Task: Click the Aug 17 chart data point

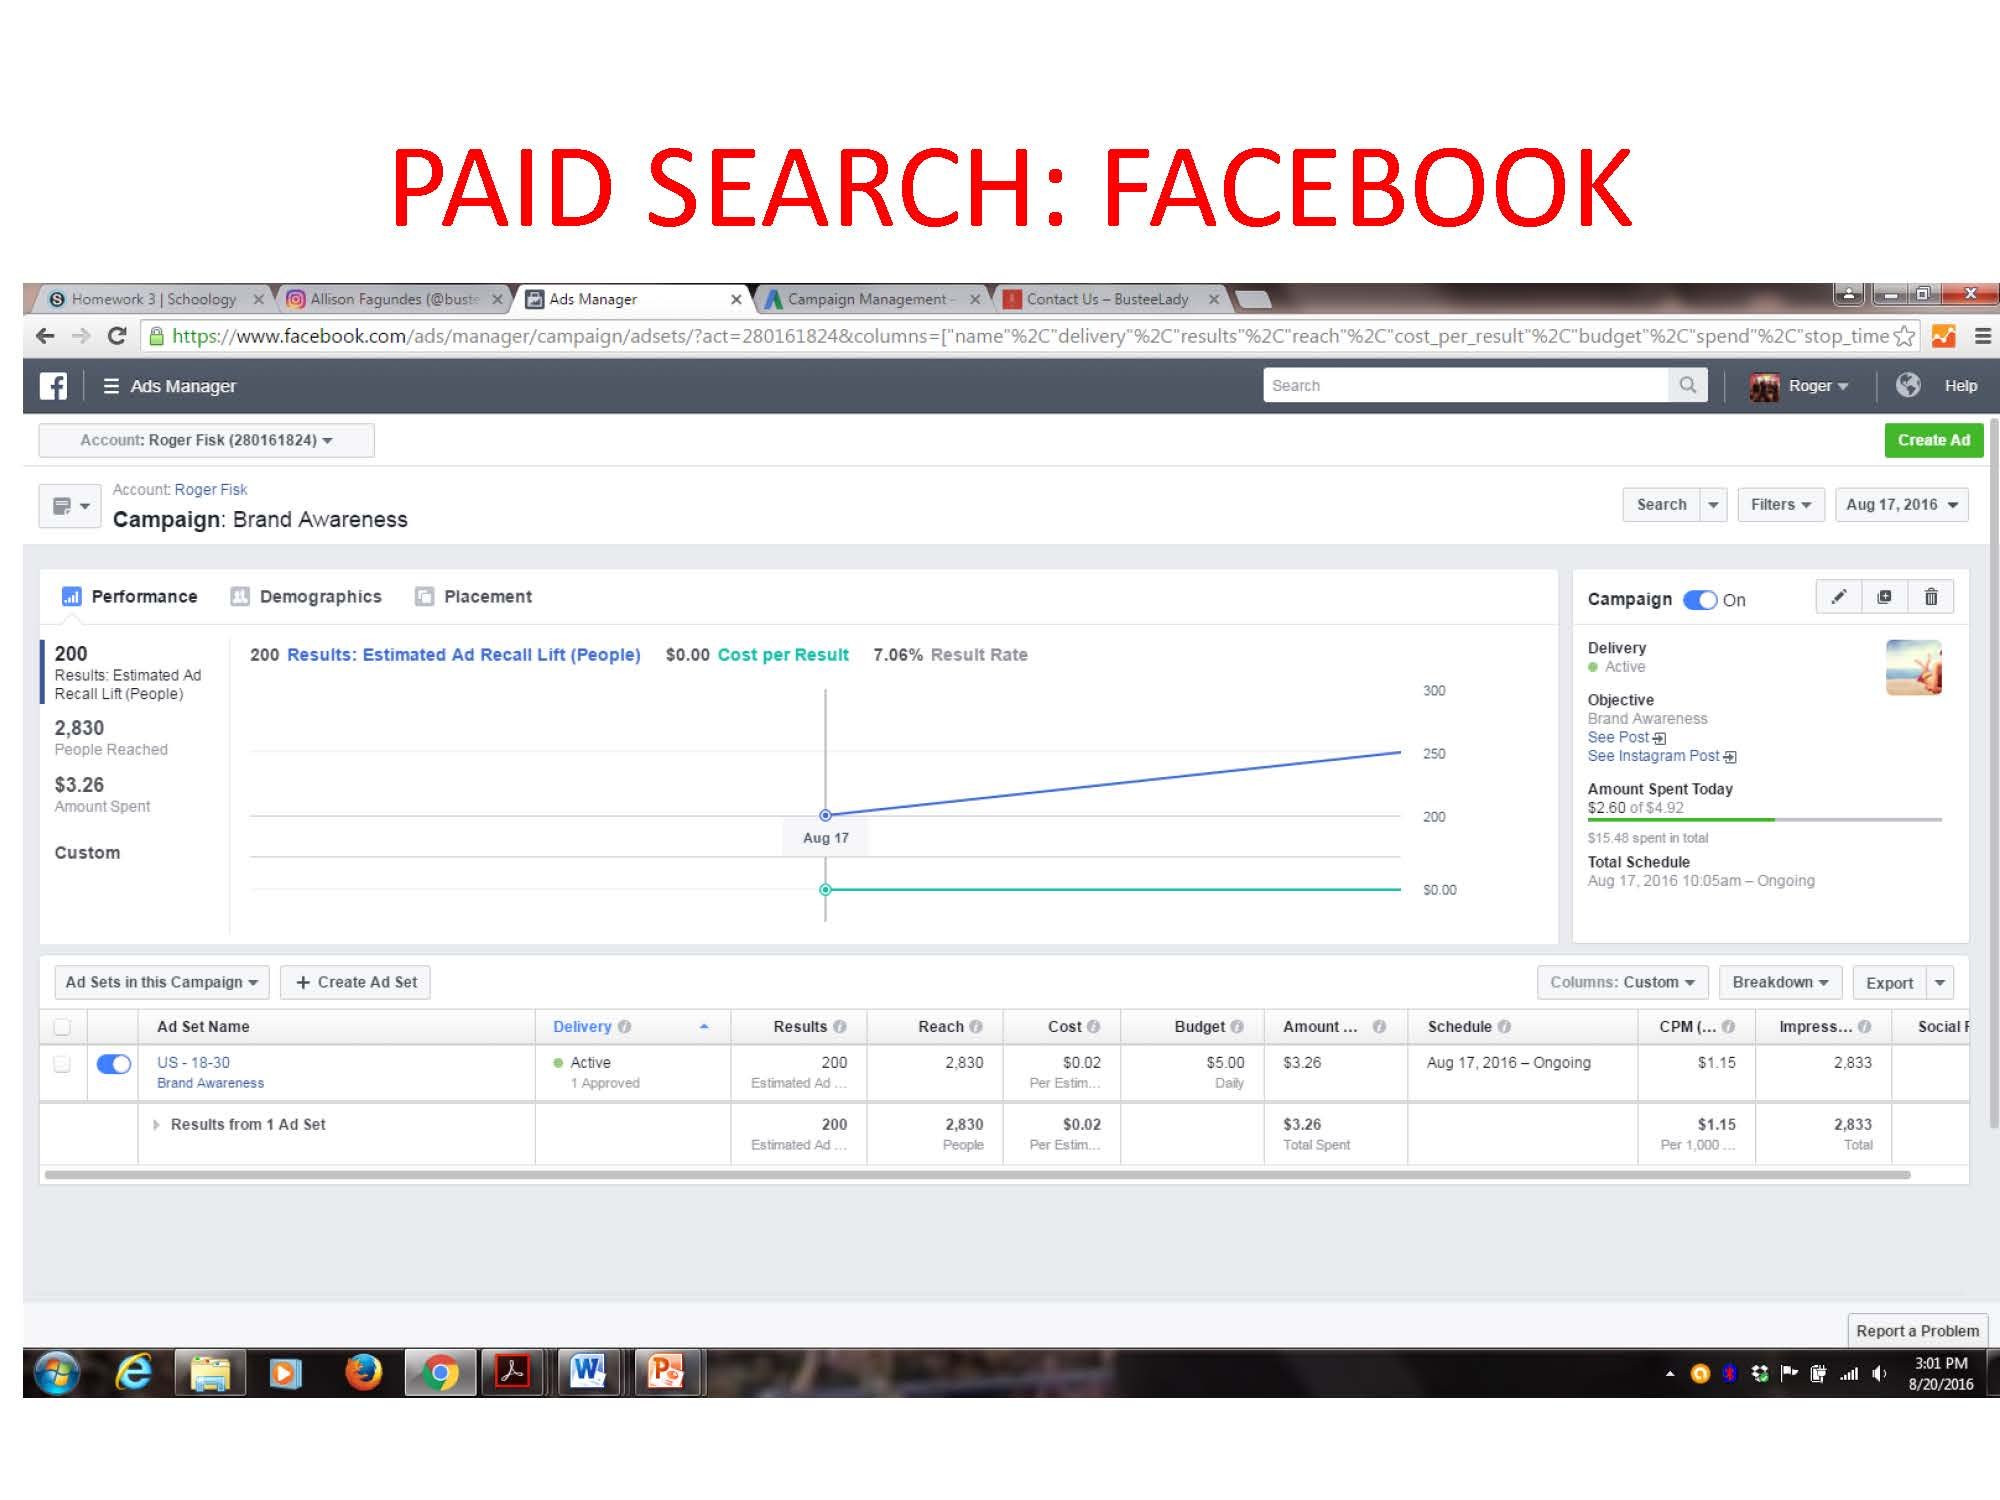Action: pyautogui.click(x=825, y=815)
